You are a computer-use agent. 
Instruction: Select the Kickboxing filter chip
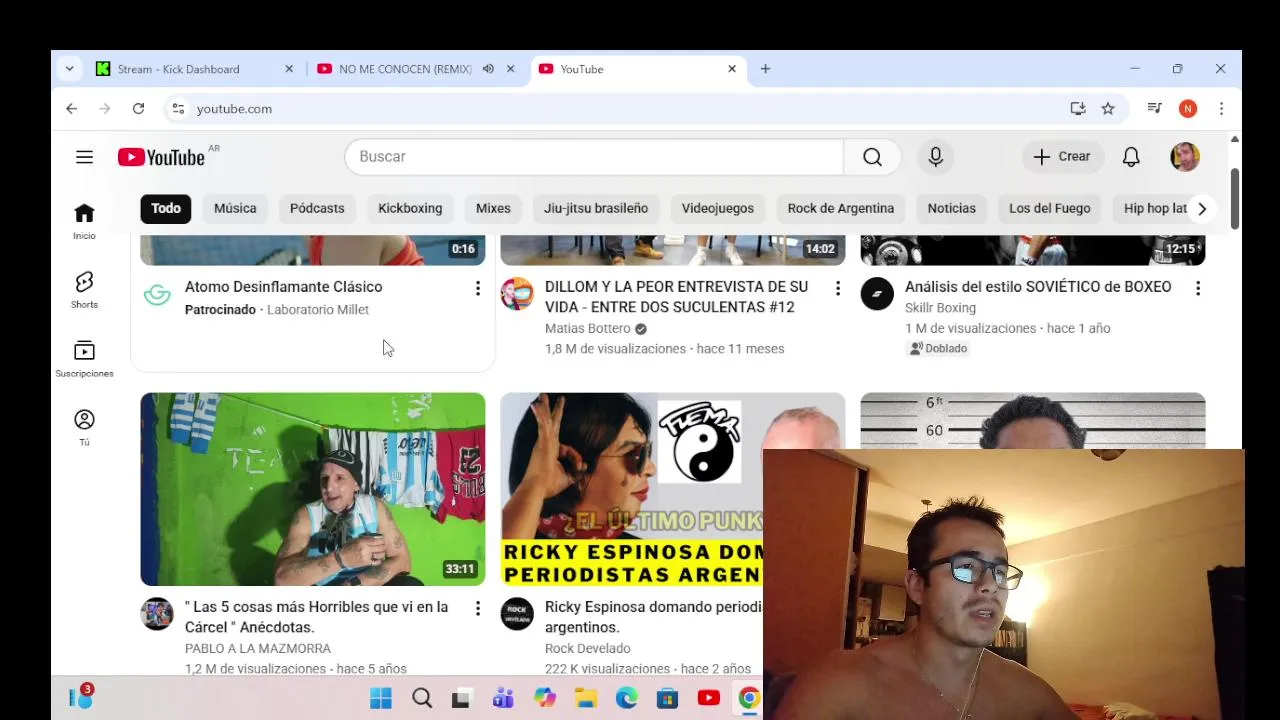pyautogui.click(x=410, y=208)
